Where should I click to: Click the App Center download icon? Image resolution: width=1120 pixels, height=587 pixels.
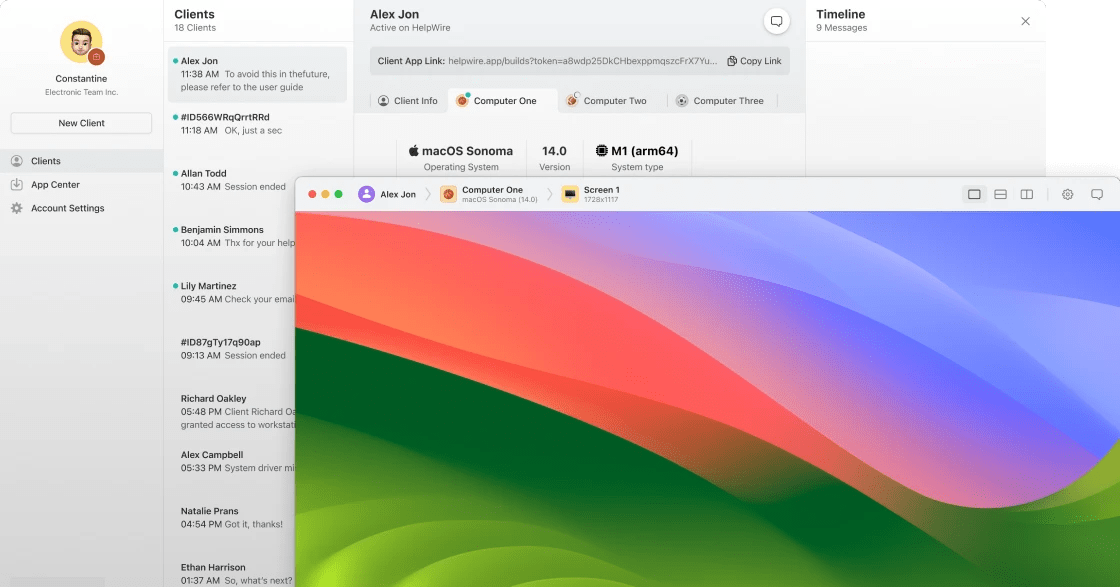pyautogui.click(x=16, y=184)
